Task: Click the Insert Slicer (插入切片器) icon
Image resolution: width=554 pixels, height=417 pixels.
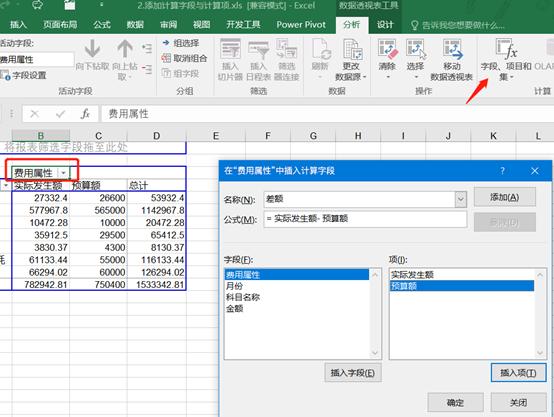Action: (230, 49)
